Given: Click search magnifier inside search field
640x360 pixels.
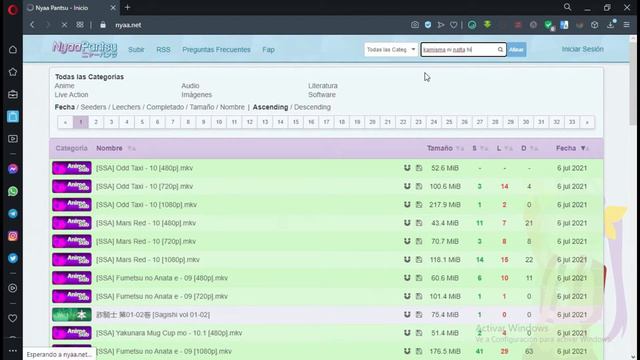Looking at the screenshot, I should (500, 49).
